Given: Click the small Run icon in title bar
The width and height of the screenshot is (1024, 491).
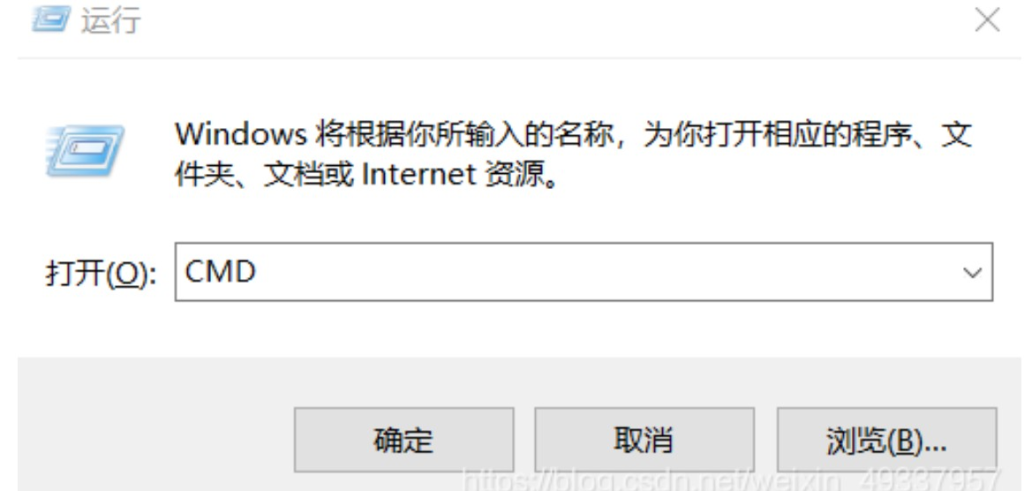Looking at the screenshot, I should click(50, 20).
